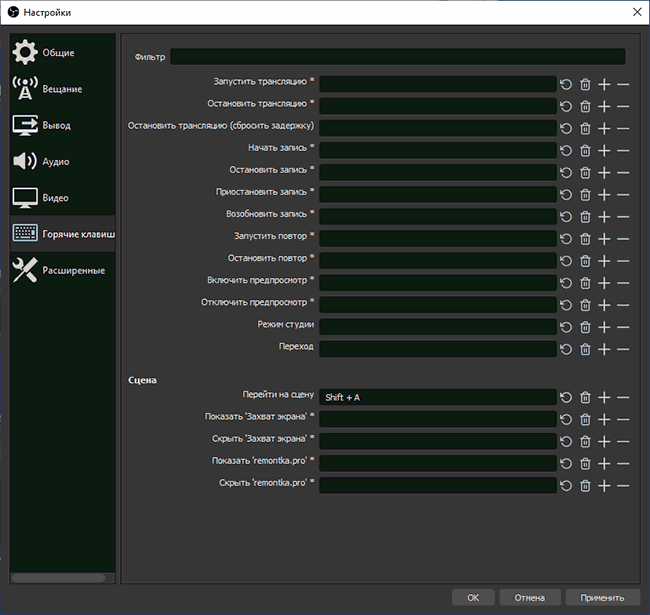Open the Общие settings section

(x=63, y=53)
